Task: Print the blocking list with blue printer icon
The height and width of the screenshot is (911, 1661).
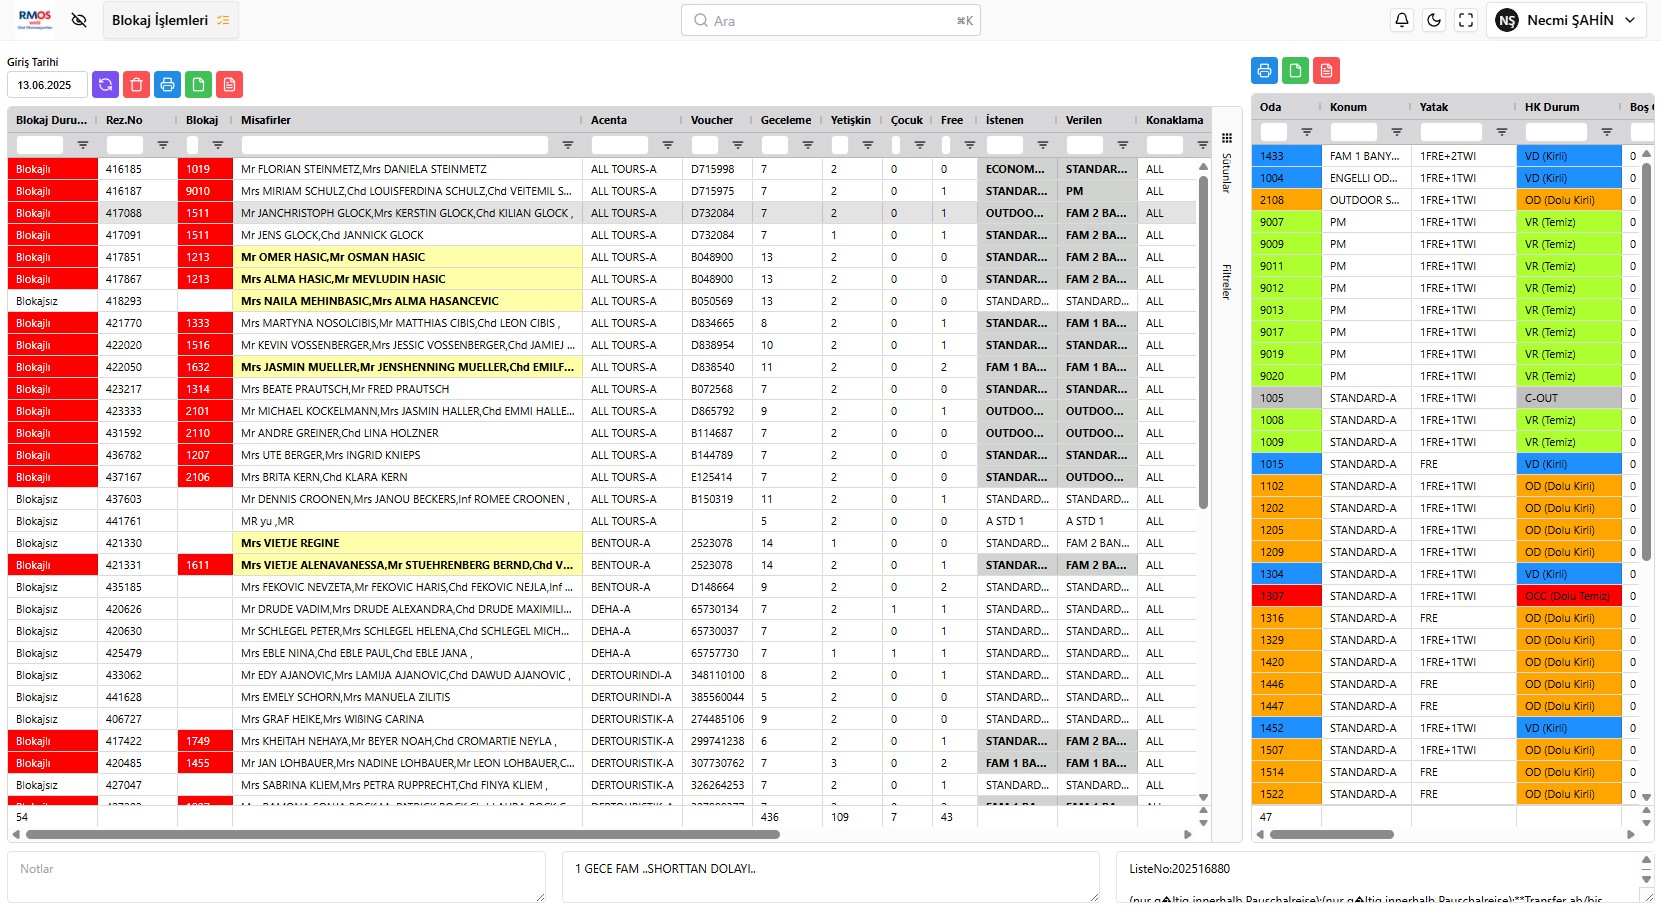Action: click(167, 85)
